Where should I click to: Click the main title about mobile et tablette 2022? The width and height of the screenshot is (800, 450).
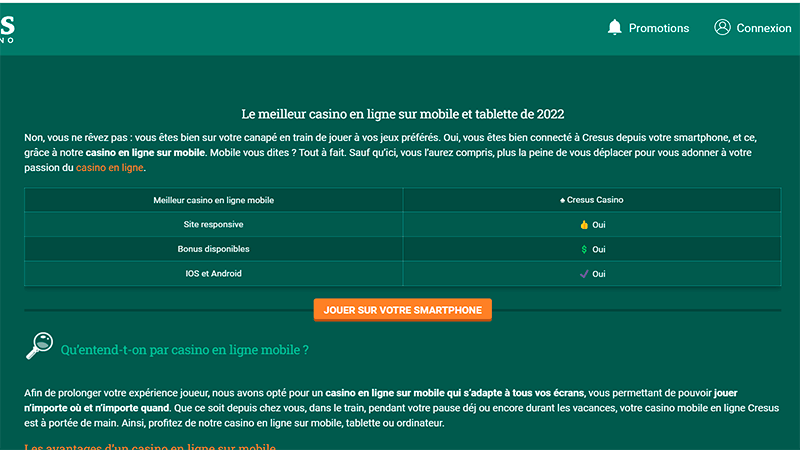pos(410,115)
